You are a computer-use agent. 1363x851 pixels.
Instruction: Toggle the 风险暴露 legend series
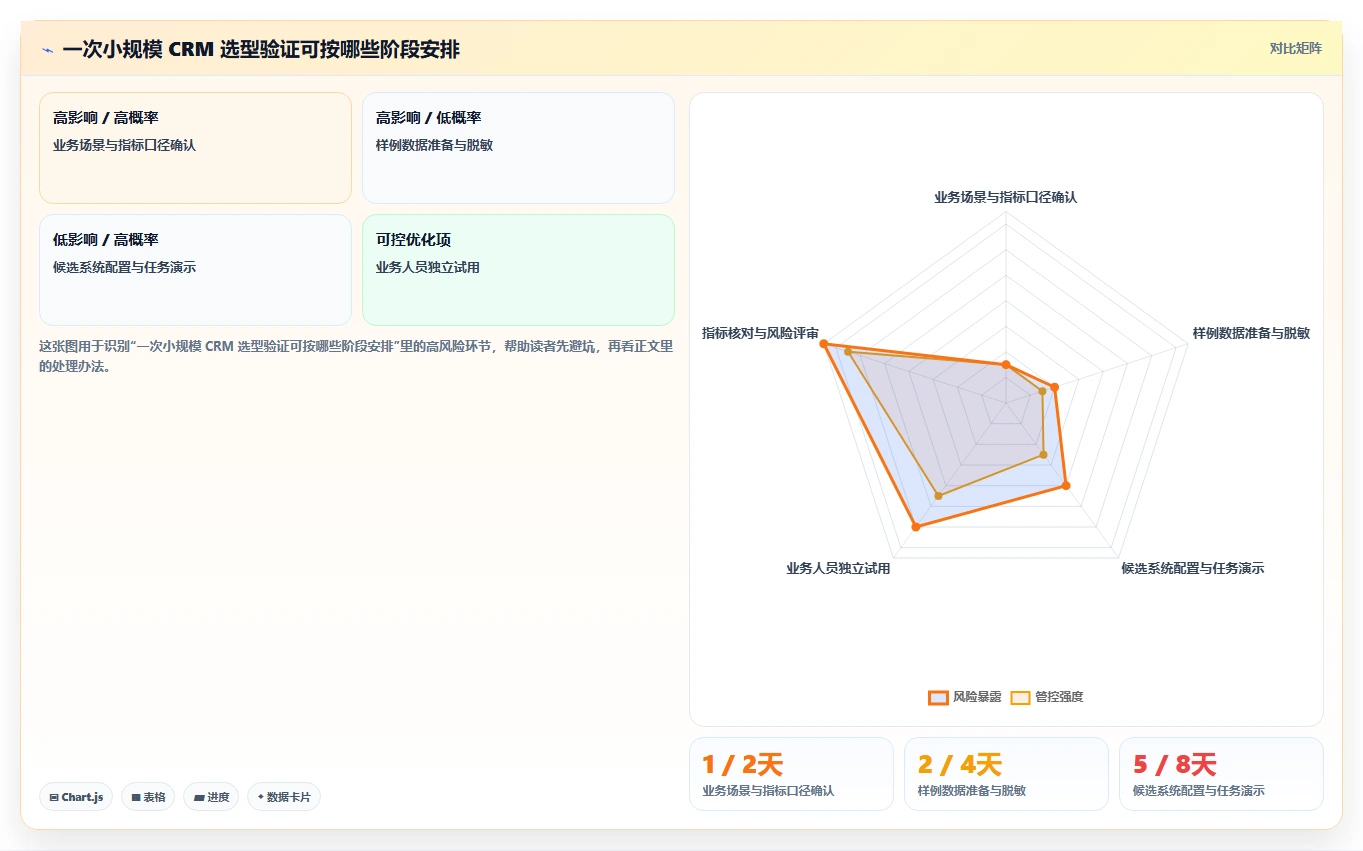[965, 697]
